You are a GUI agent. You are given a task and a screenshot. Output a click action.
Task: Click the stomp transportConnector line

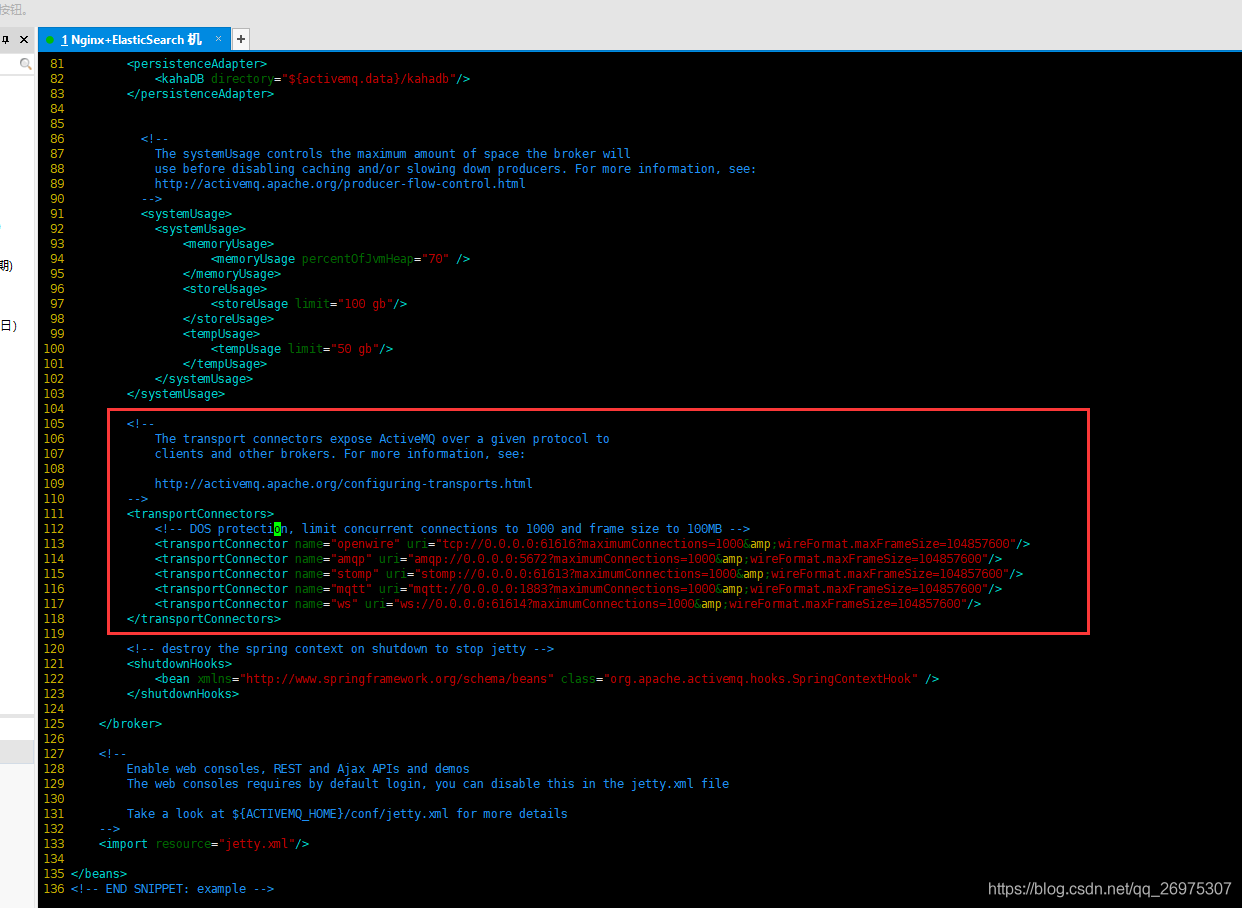click(x=589, y=574)
